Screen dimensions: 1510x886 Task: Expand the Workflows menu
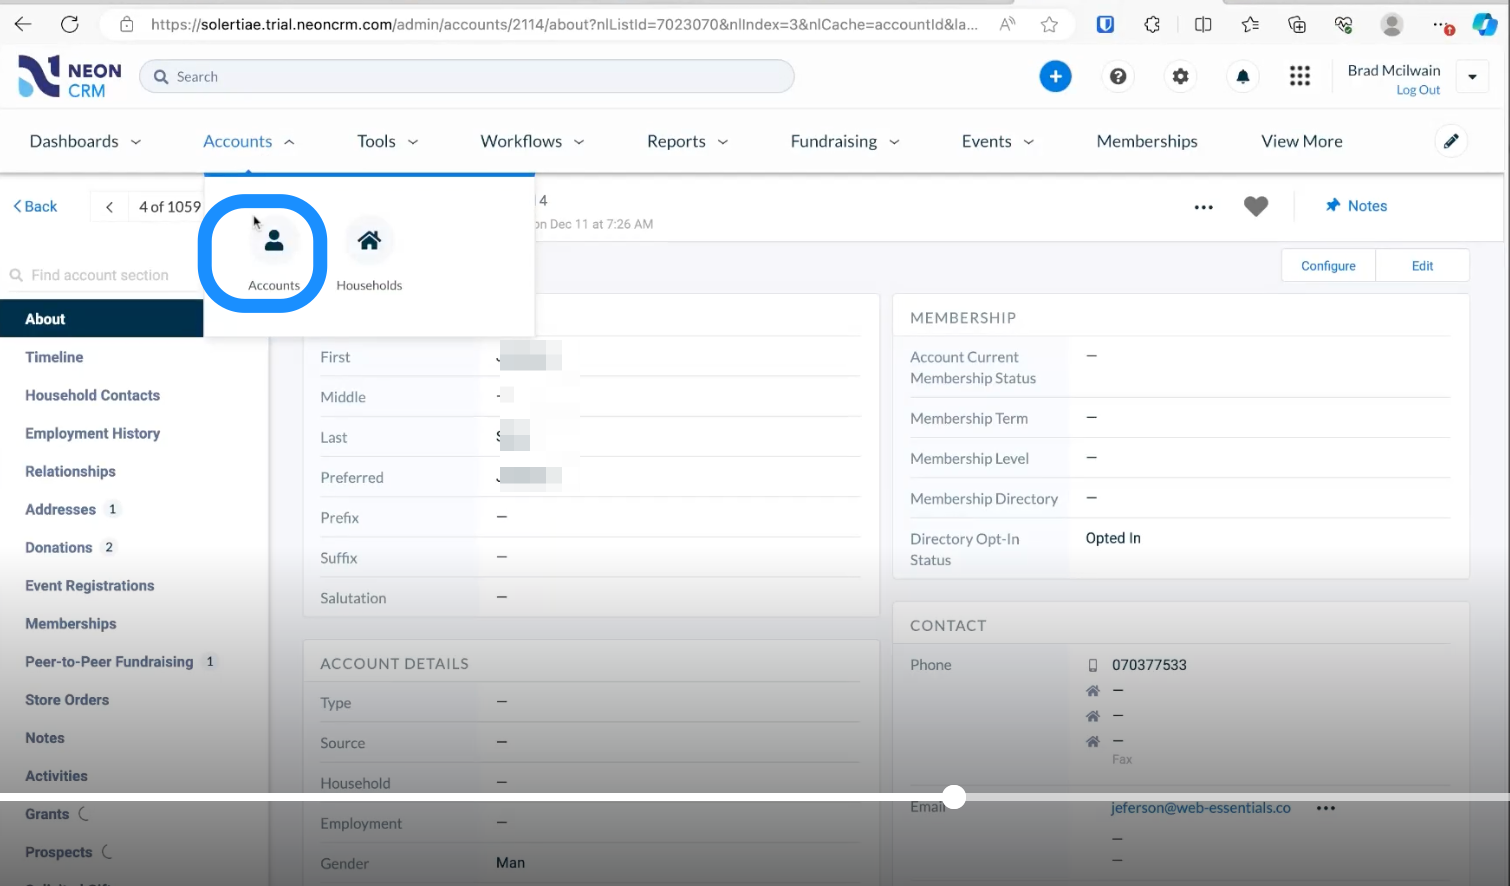[x=532, y=142]
